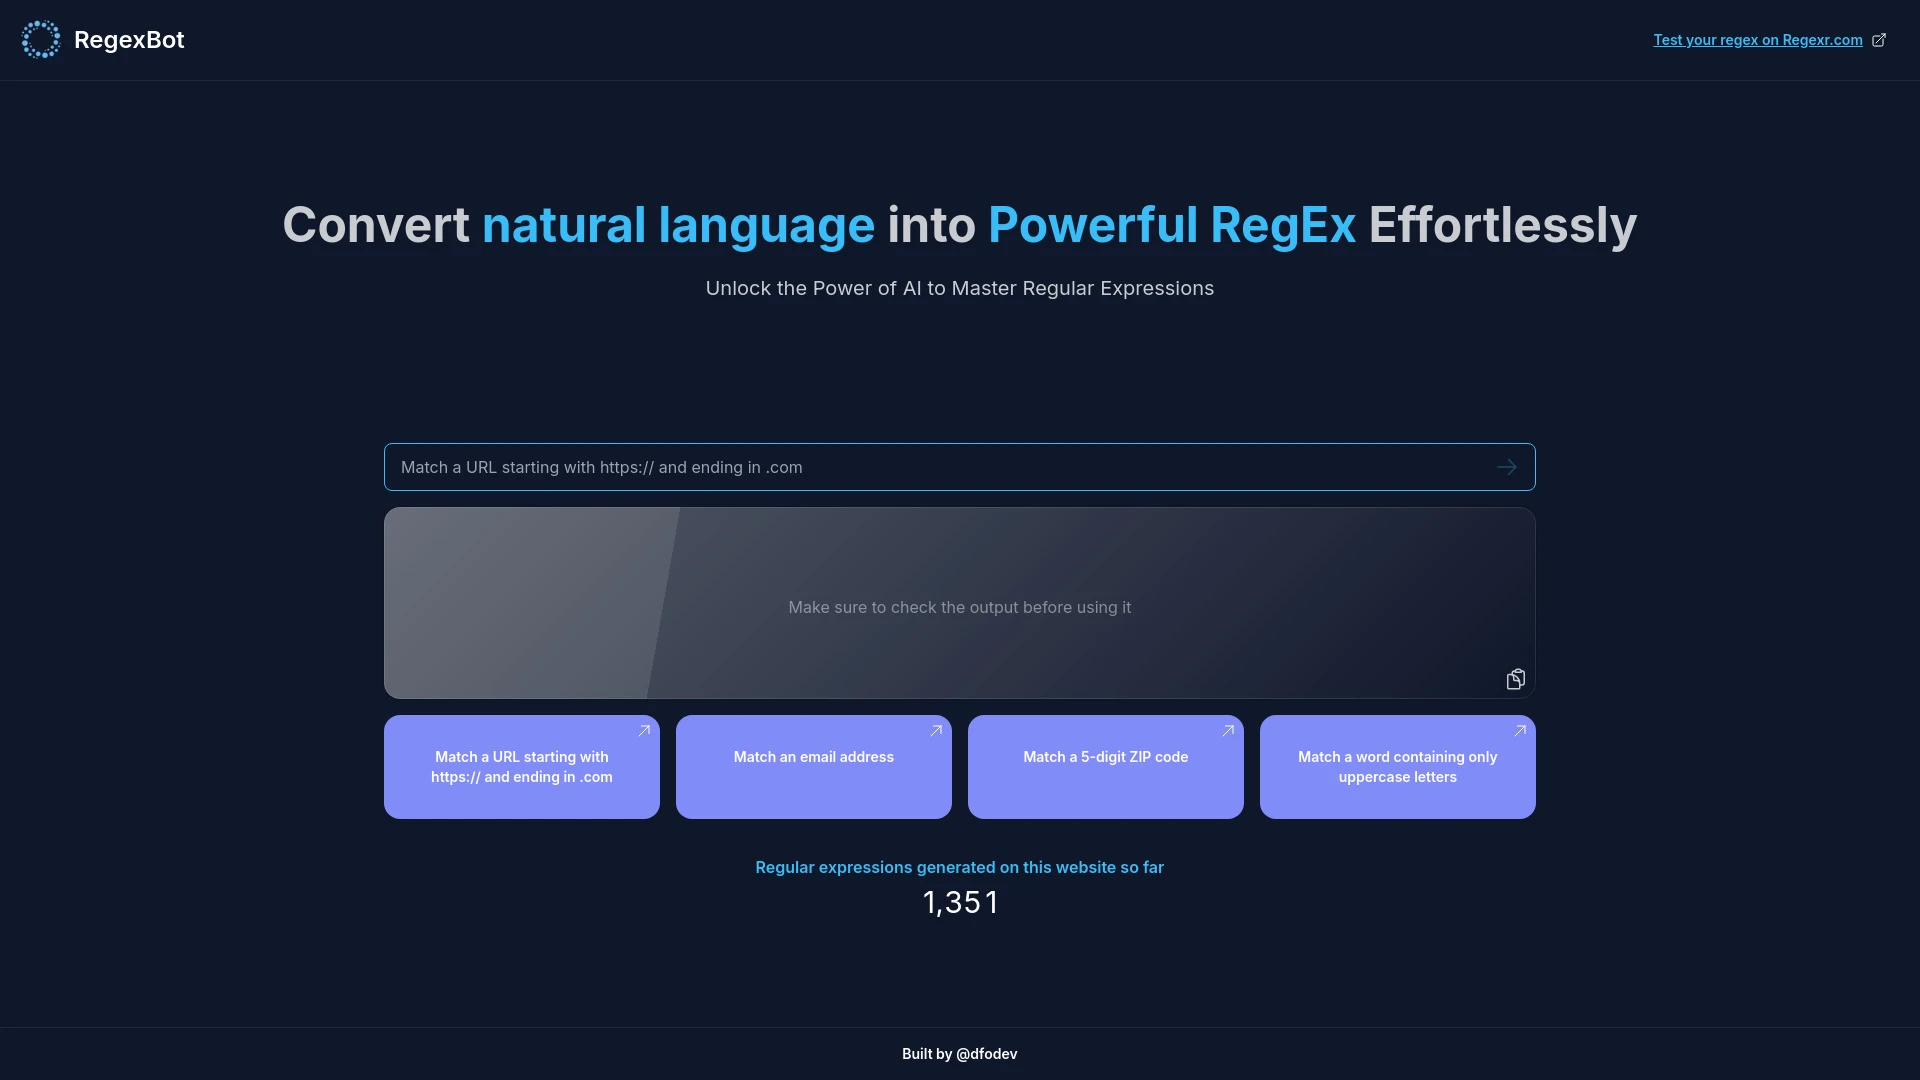Select Match an email address example card
This screenshot has width=1920, height=1080.
point(814,766)
